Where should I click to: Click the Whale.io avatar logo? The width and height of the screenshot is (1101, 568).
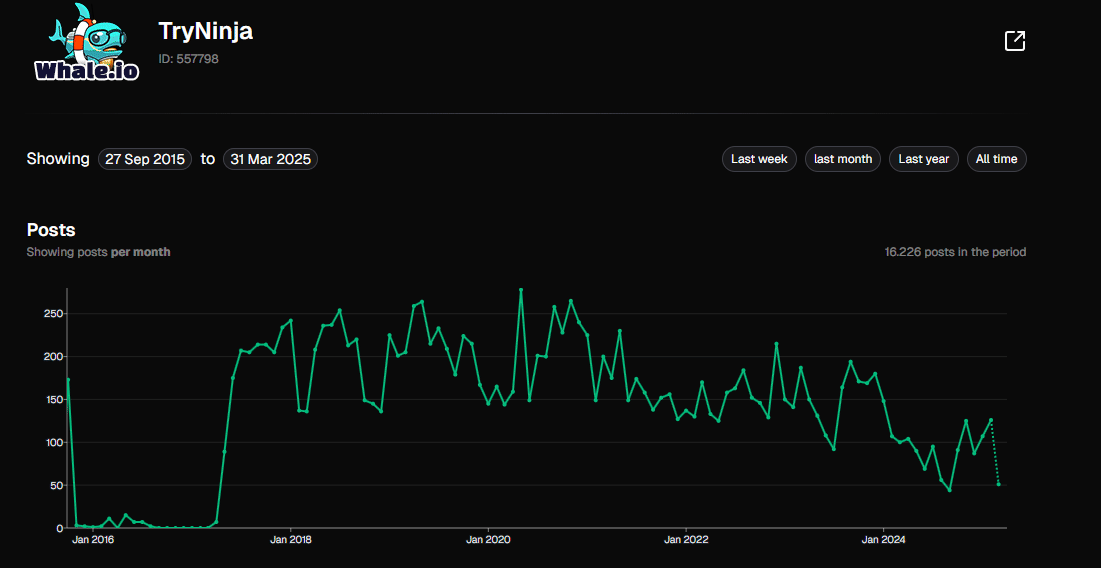coord(86,42)
